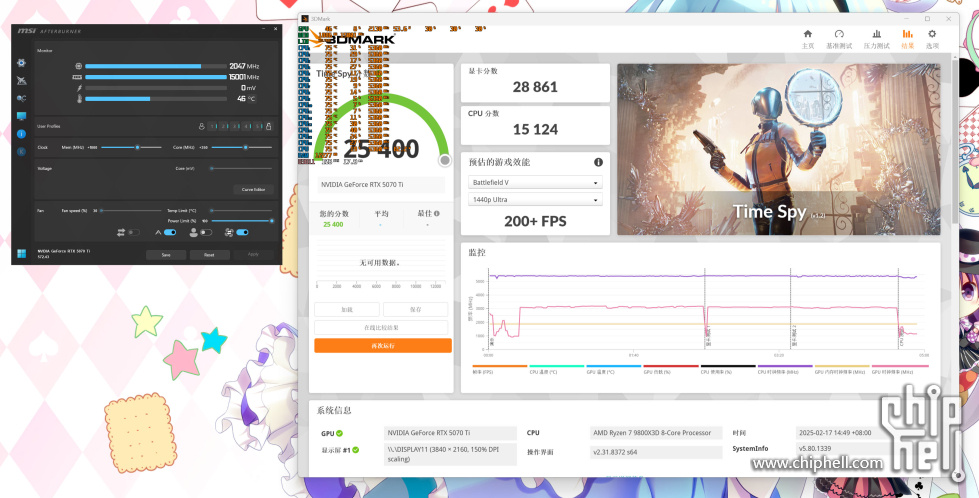Viewport: 979px width, 498px height.
Task: Toggle the CPU 温度 (°C) chart legend
Action: pyautogui.click(x=557, y=369)
